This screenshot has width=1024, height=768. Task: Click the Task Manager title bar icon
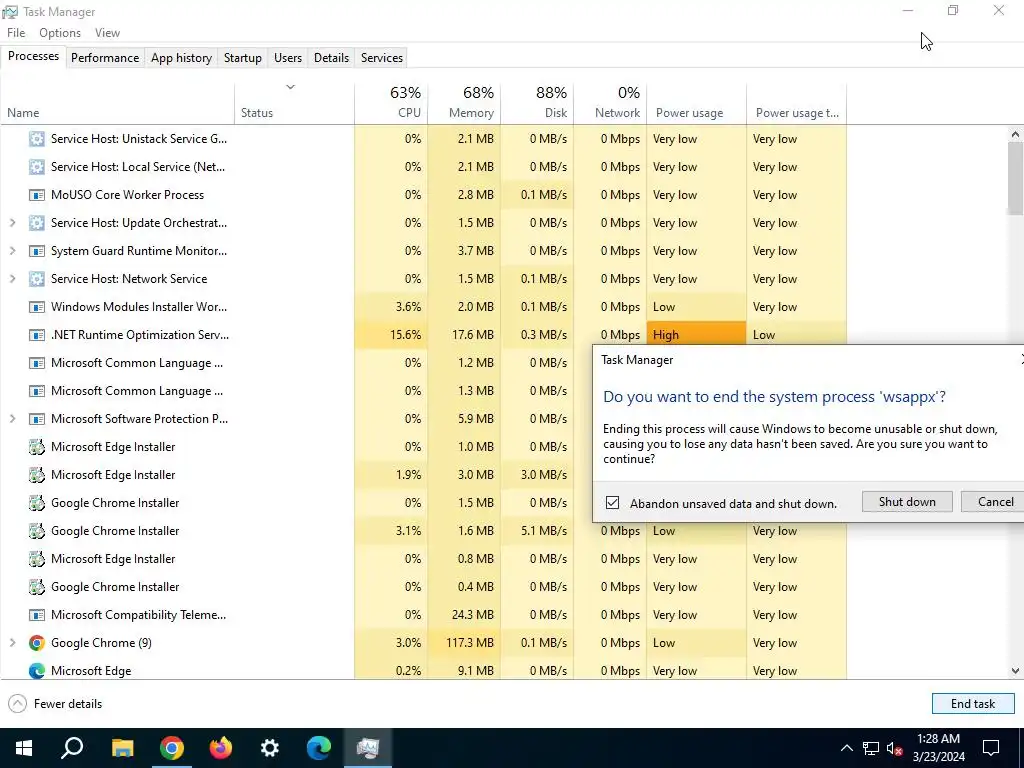(x=10, y=12)
